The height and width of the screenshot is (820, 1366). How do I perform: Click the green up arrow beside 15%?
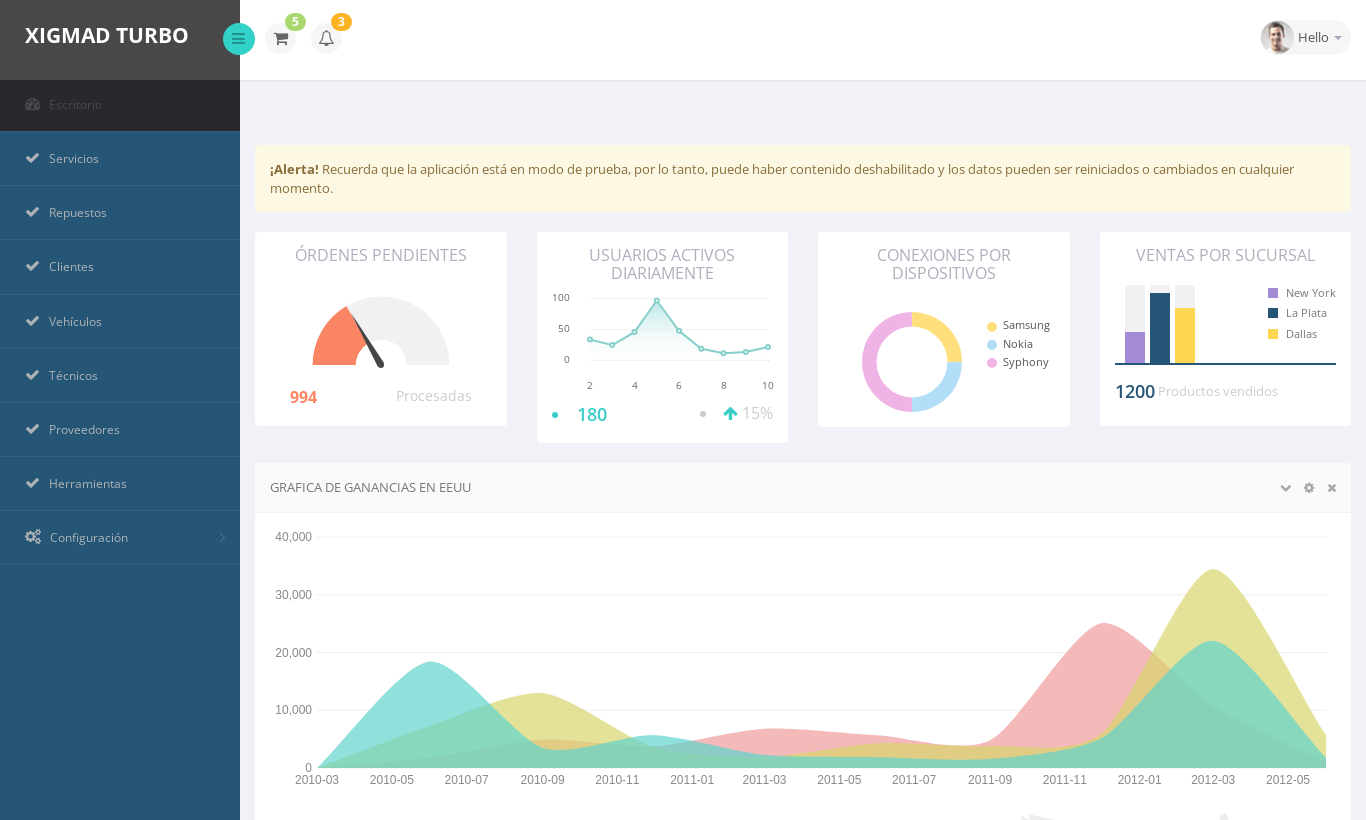click(730, 413)
